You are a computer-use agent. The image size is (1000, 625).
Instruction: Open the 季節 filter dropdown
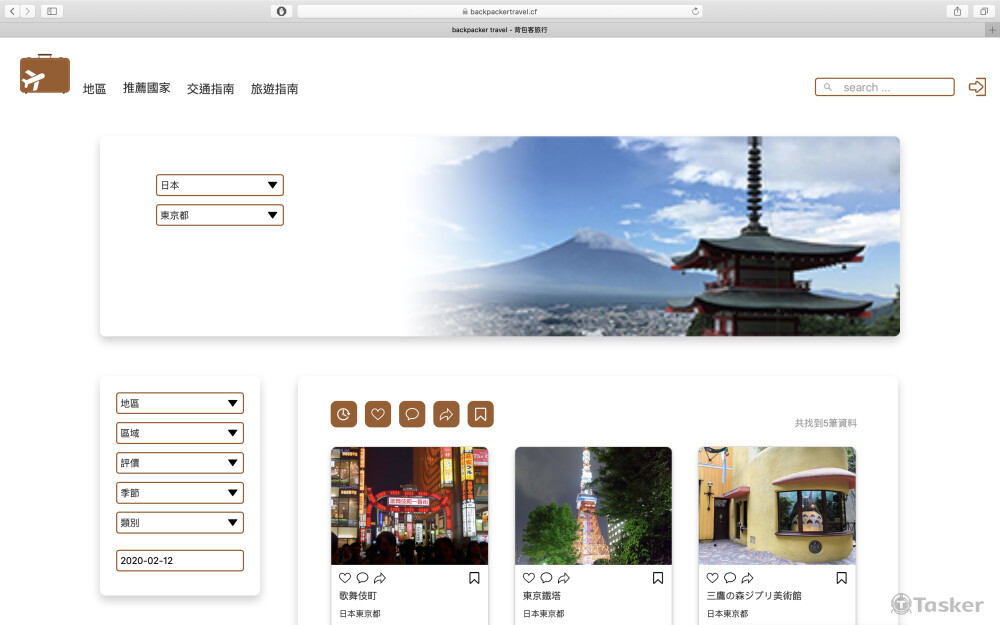[x=180, y=493]
